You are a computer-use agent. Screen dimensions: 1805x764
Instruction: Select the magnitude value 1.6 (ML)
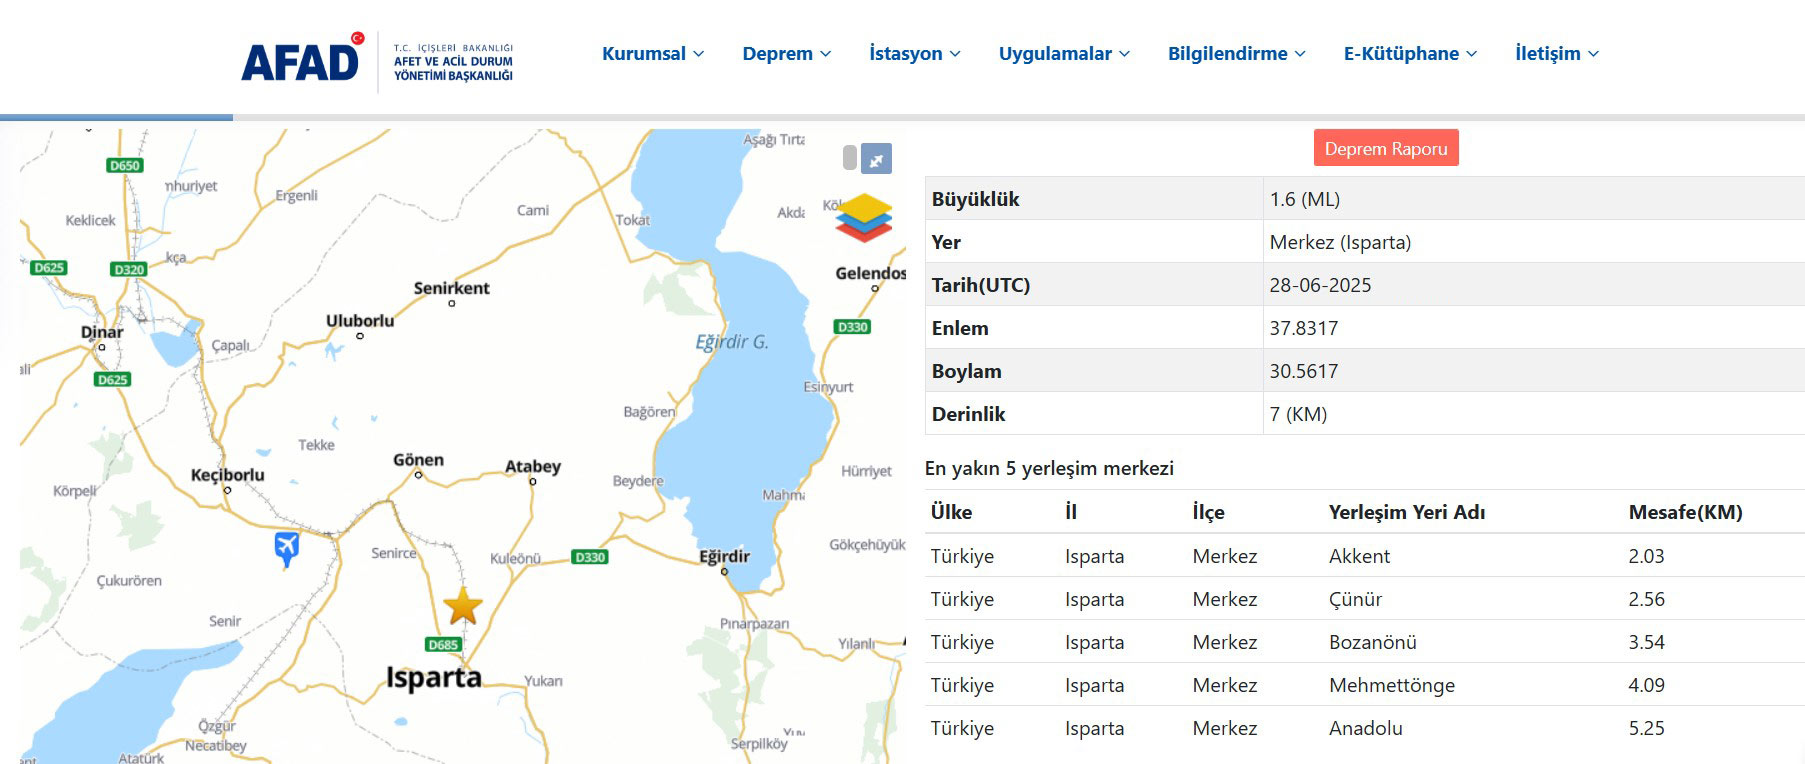pyautogui.click(x=1305, y=199)
